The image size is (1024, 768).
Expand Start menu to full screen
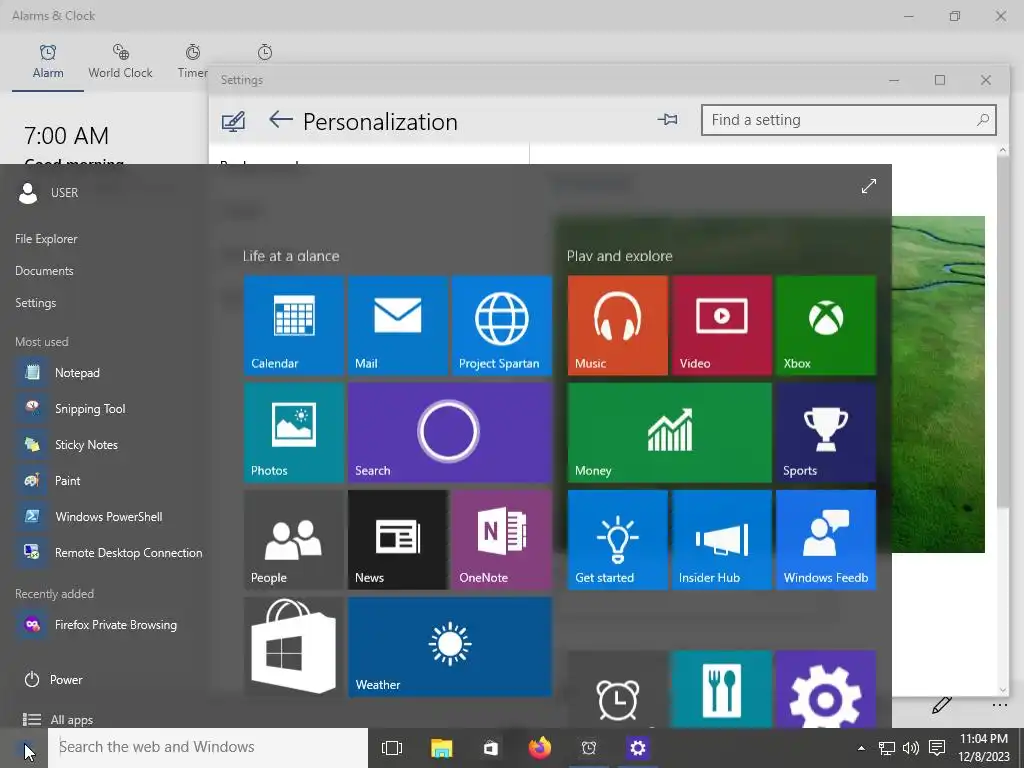point(869,186)
